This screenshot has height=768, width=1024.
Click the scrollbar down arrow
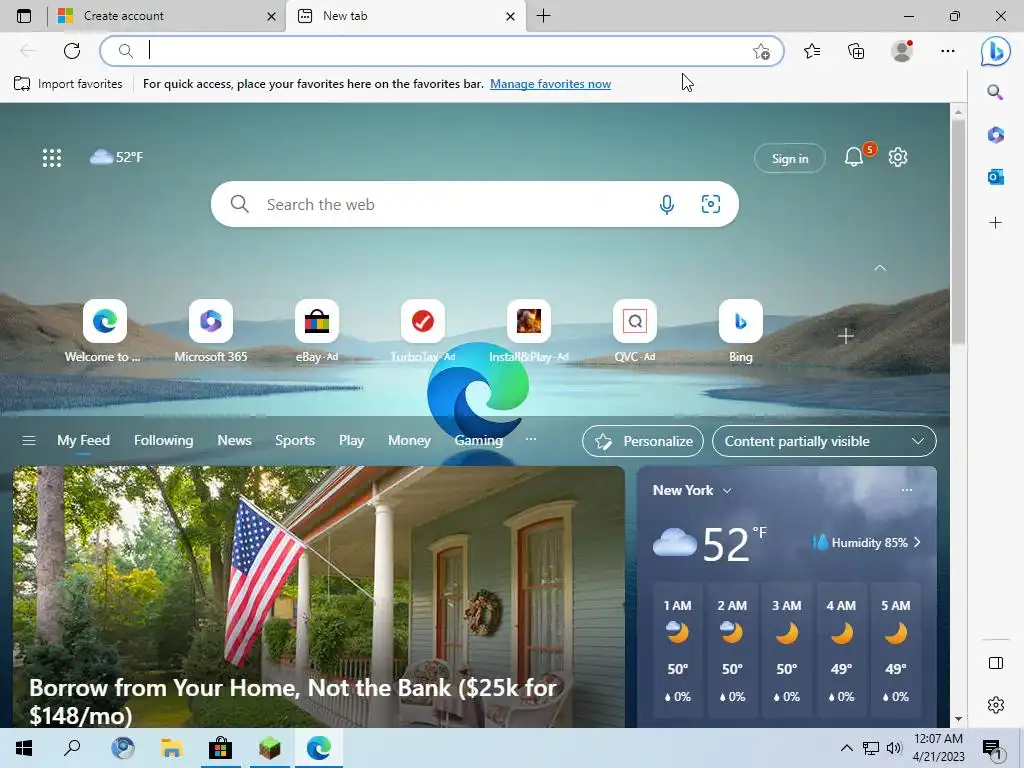(958, 719)
